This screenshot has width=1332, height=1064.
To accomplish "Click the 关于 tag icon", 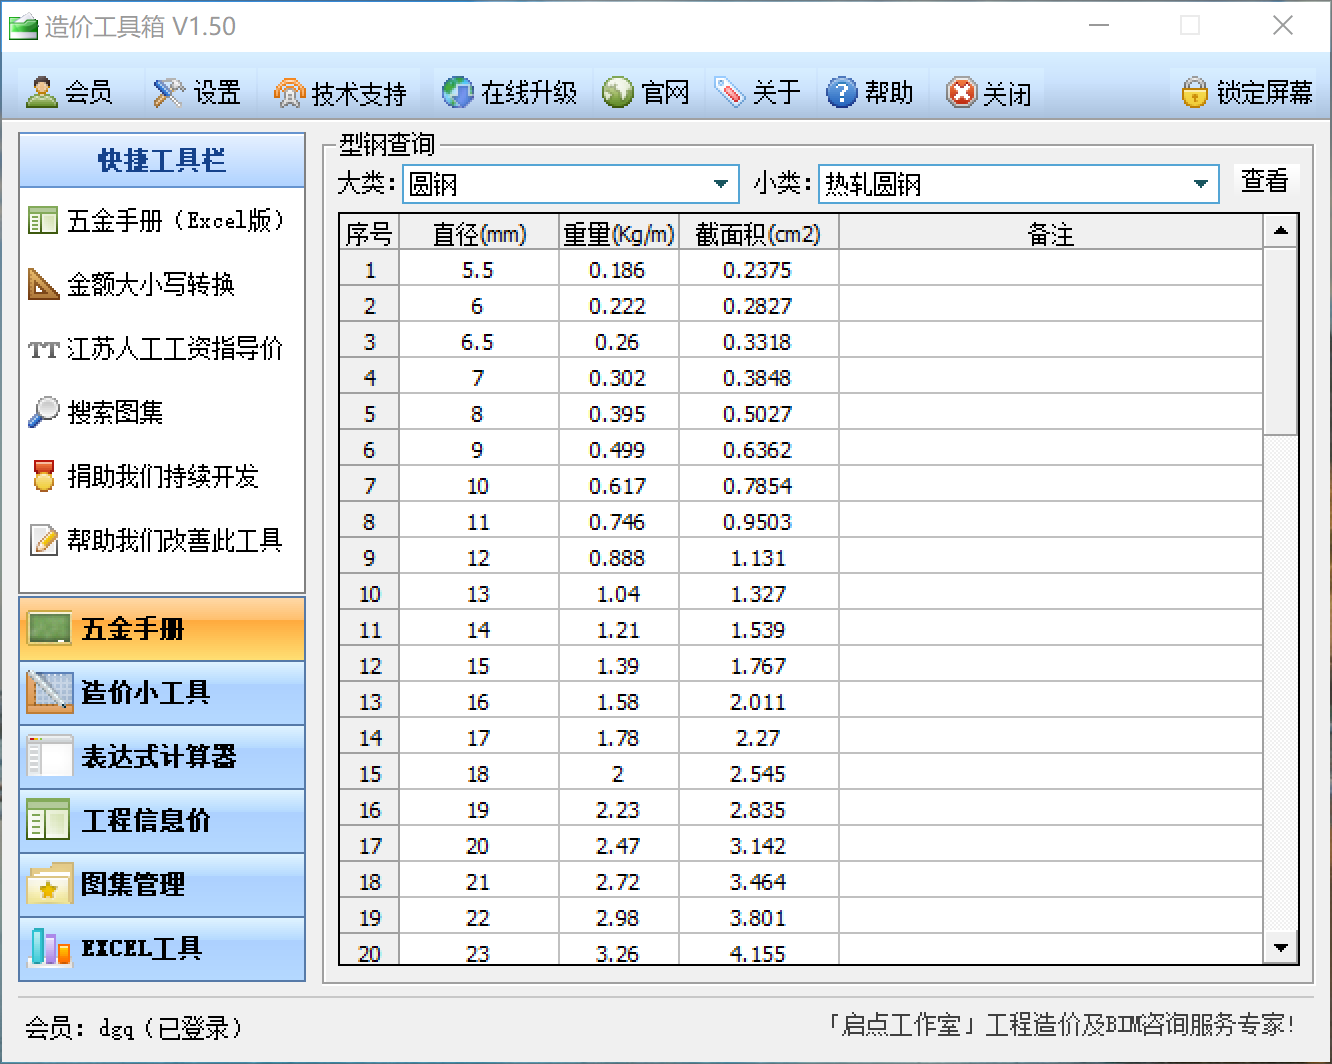I will 730,93.
